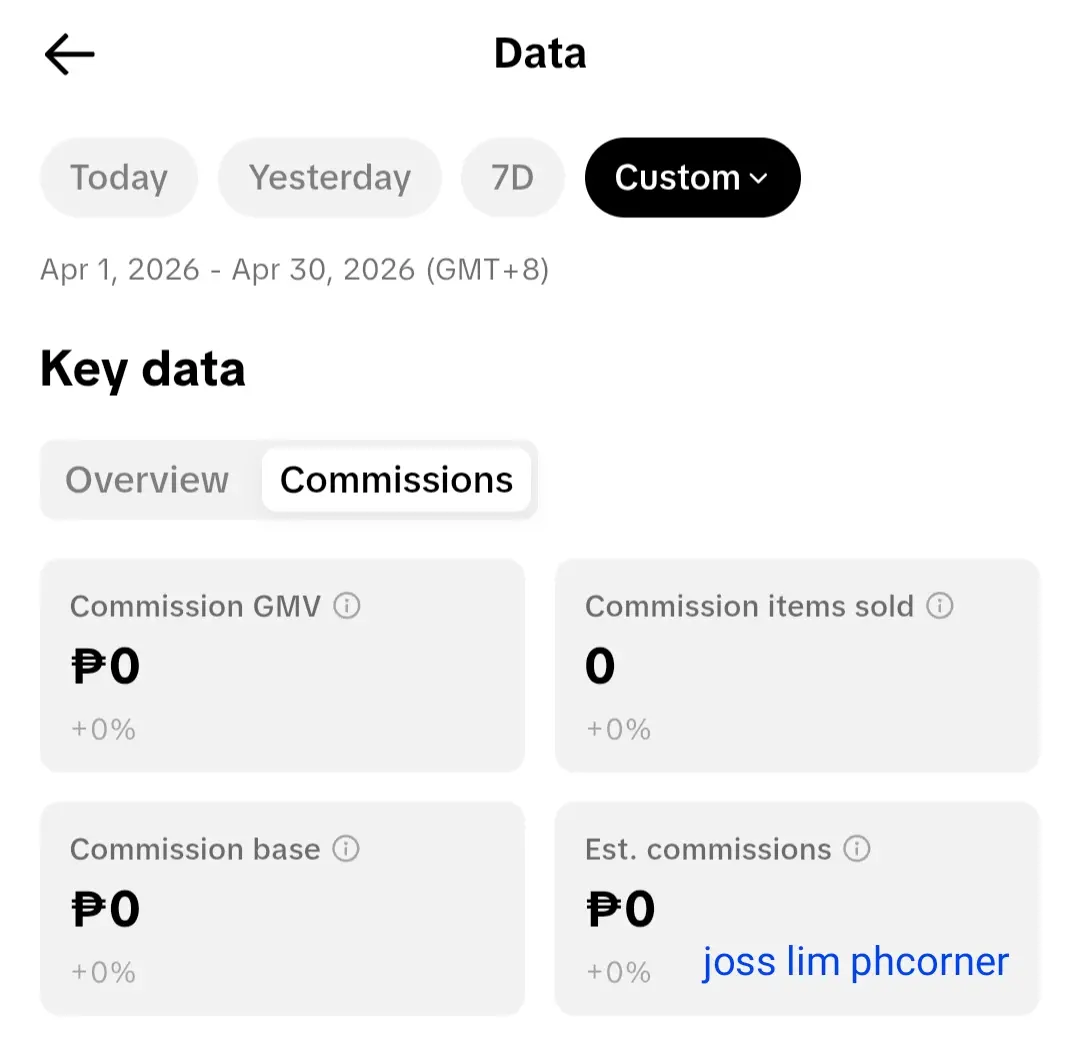The height and width of the screenshot is (1064, 1080).
Task: Click the Data page title
Action: pos(540,54)
